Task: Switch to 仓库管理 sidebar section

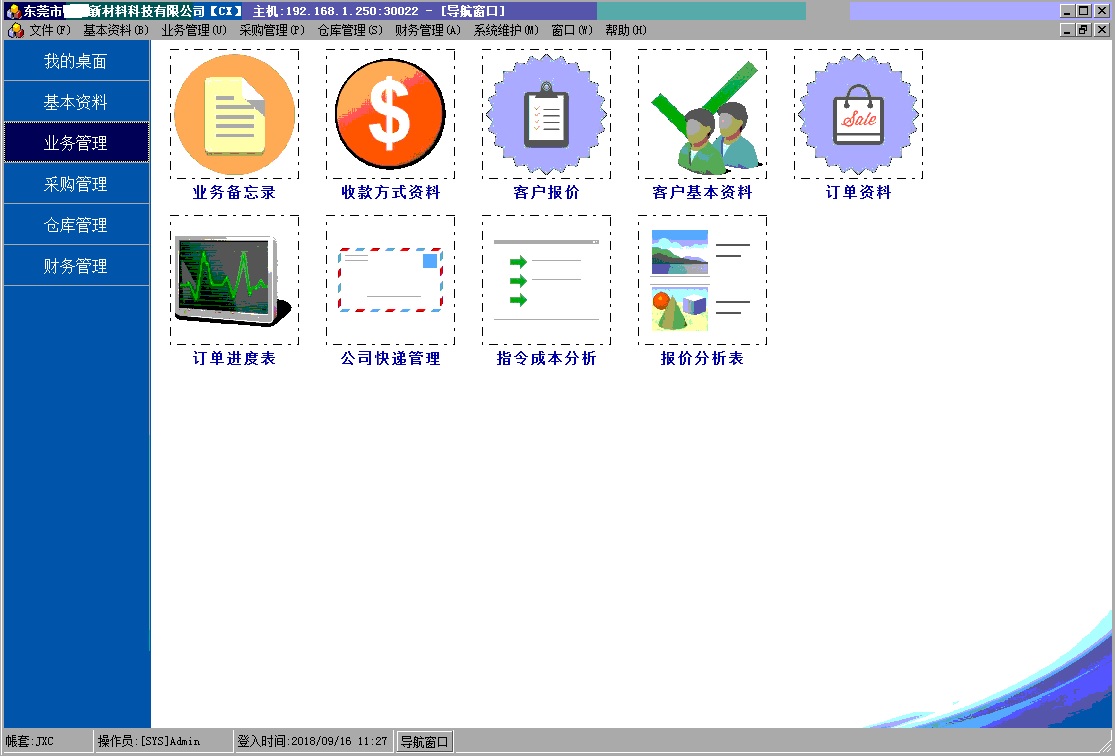Action: [75, 226]
